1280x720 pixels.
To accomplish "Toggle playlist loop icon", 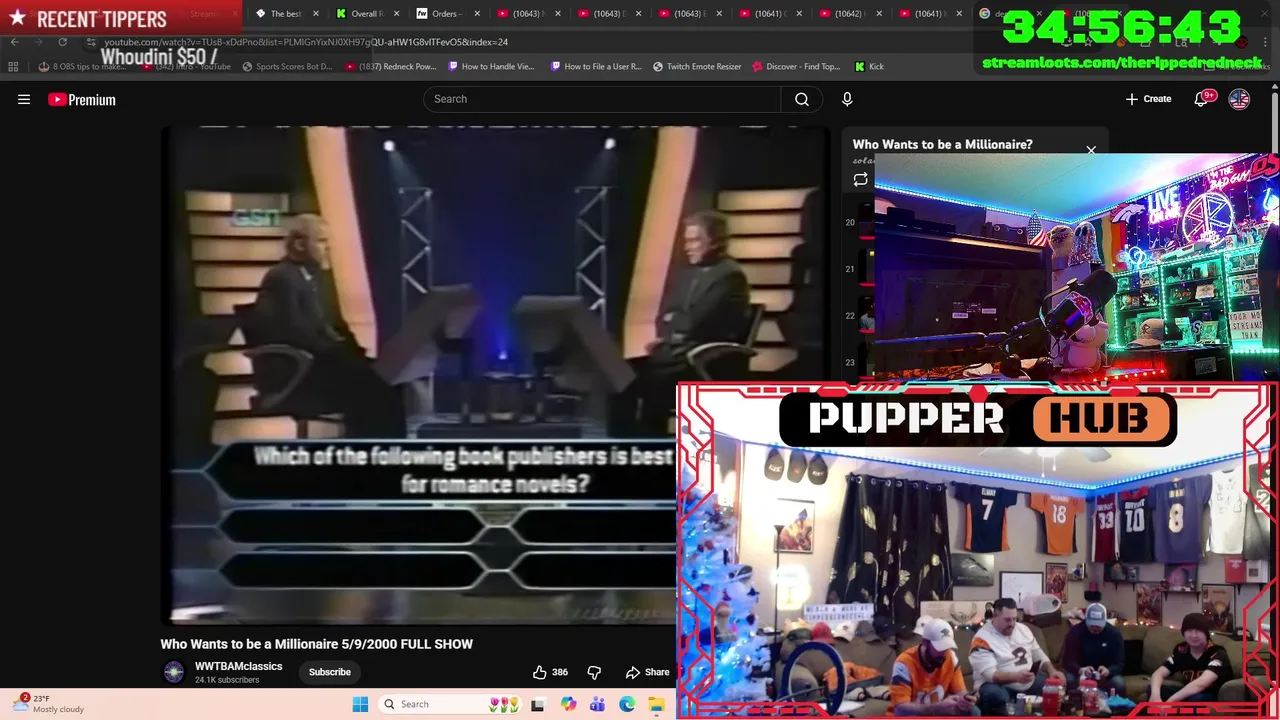I will [860, 180].
